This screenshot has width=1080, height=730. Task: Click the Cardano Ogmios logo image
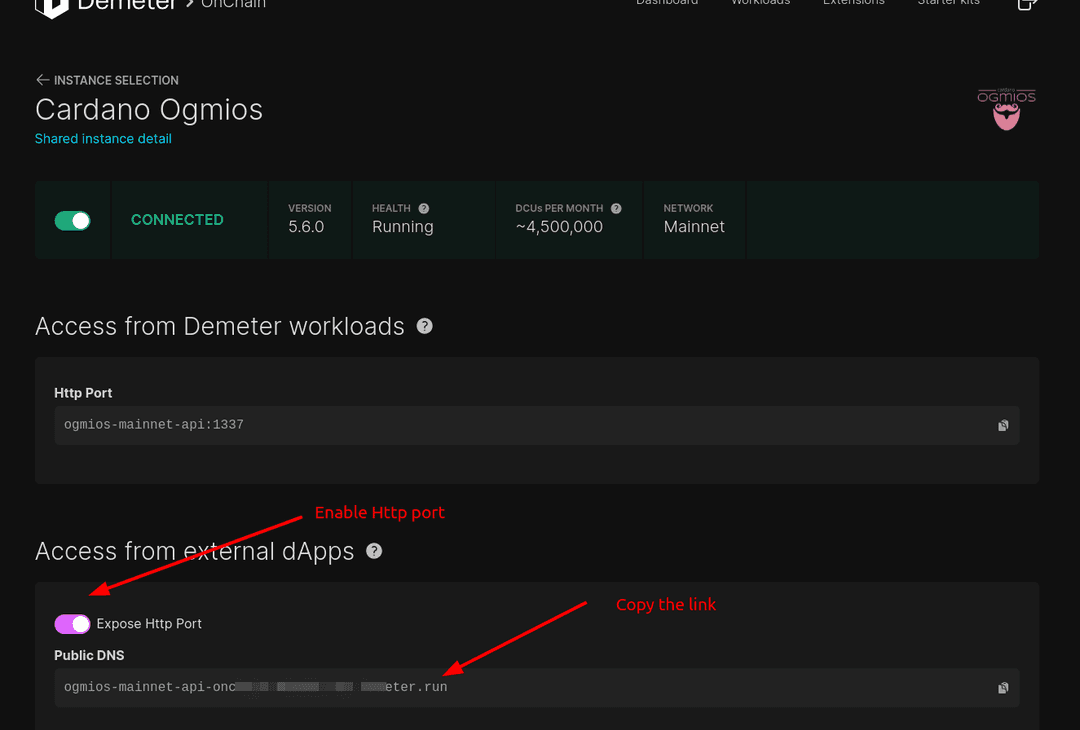click(x=1006, y=109)
